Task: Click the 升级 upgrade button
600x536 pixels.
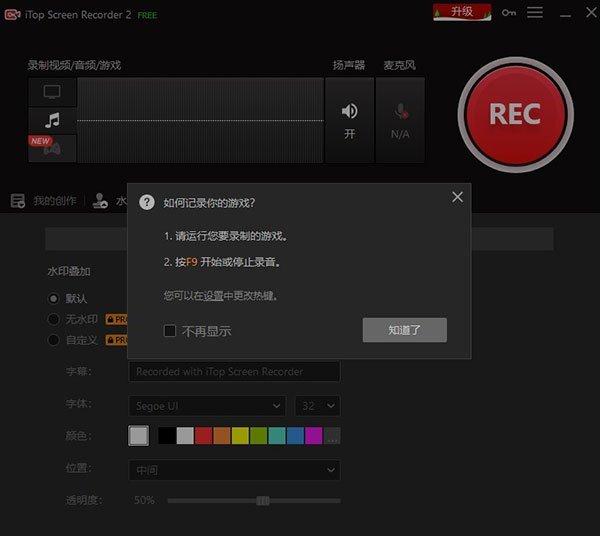Action: pos(462,12)
